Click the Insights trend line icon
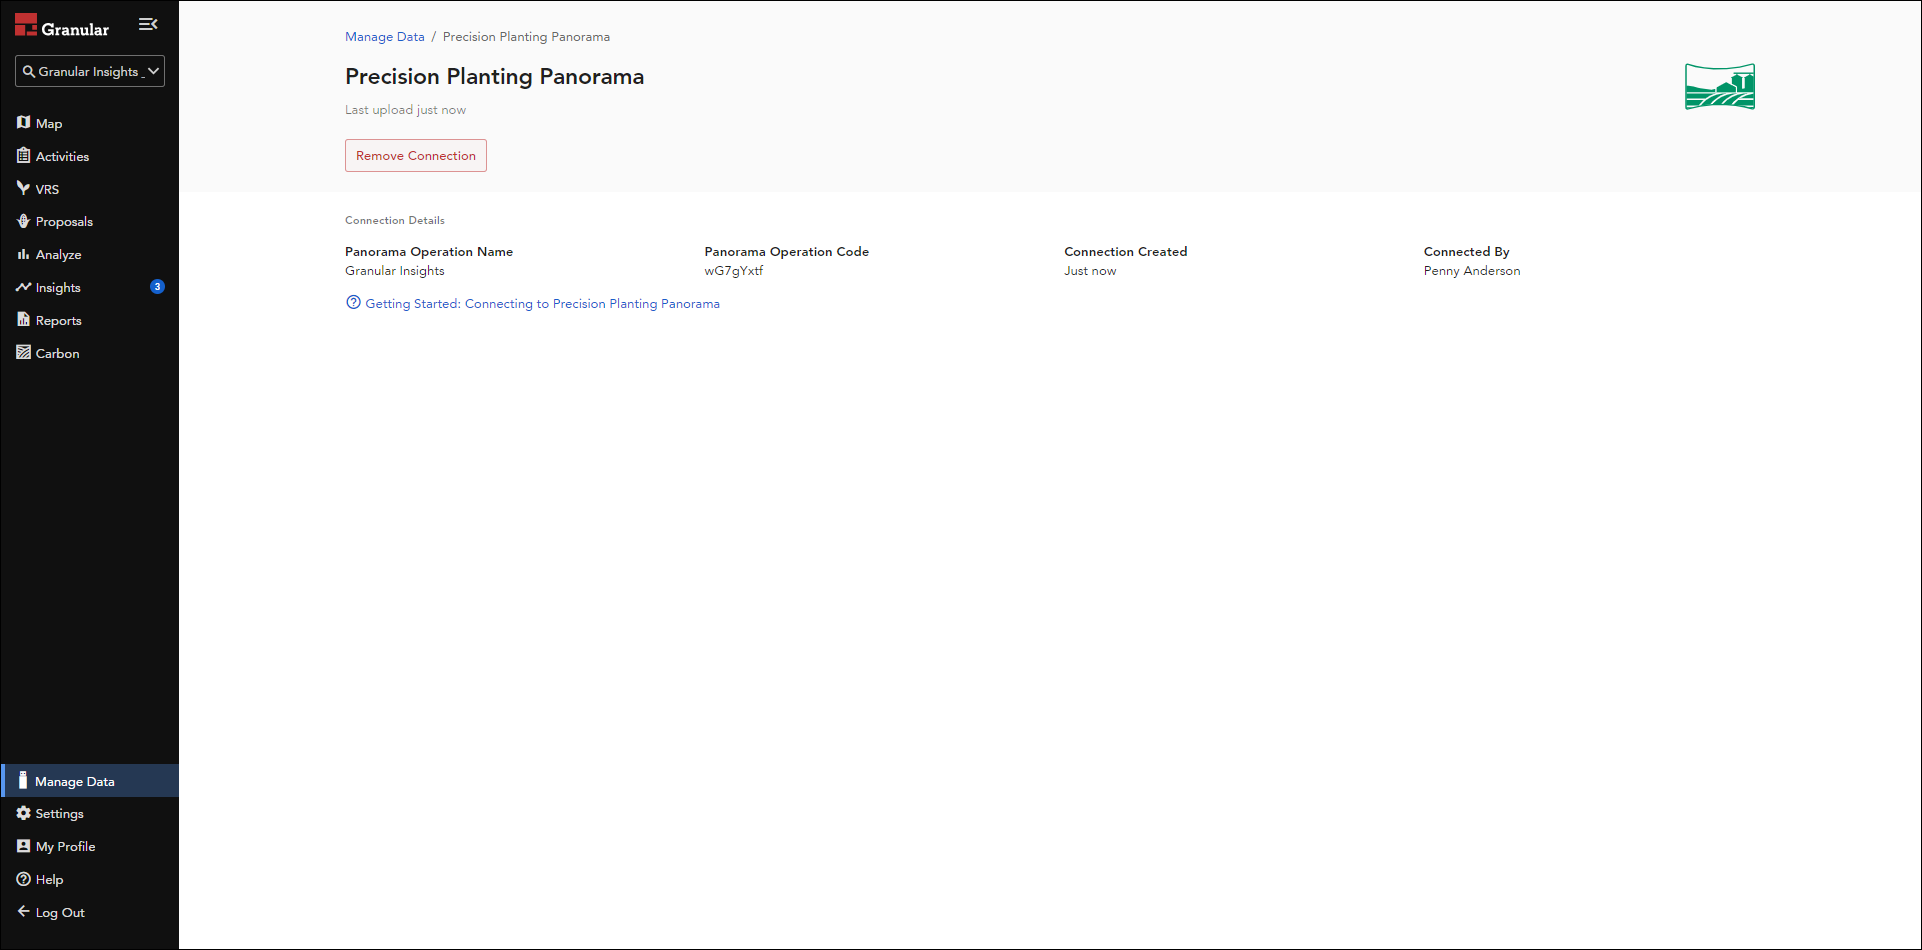Screen dimensions: 1922x950 tap(23, 287)
